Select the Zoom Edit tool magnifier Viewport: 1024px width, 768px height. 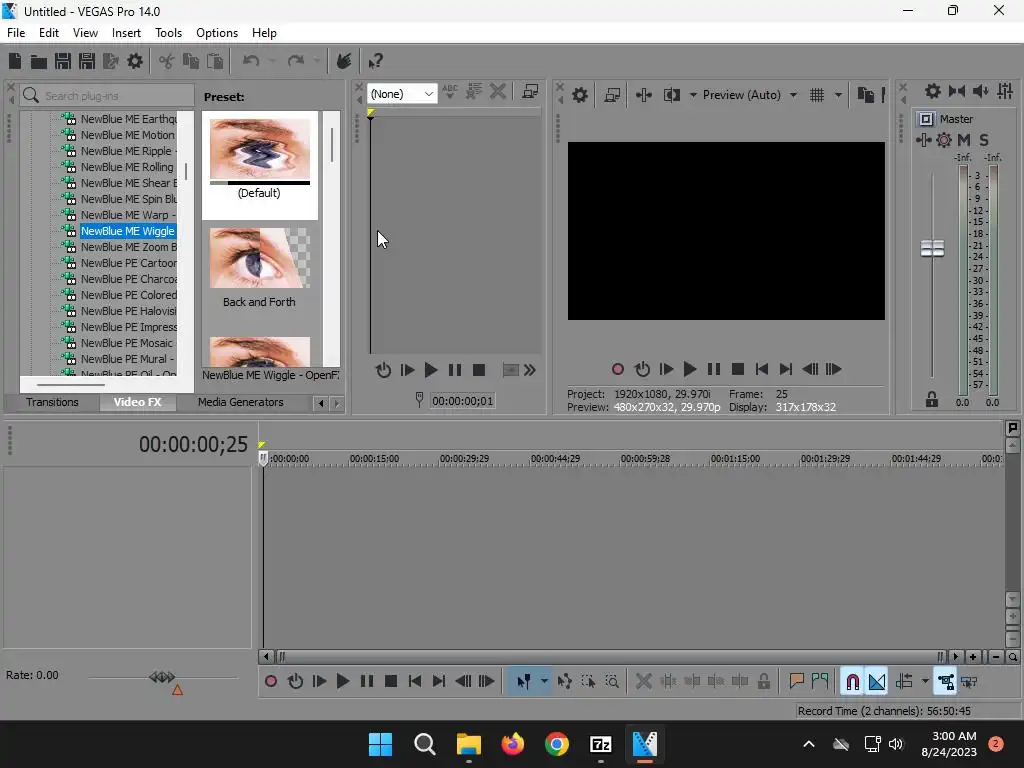612,682
